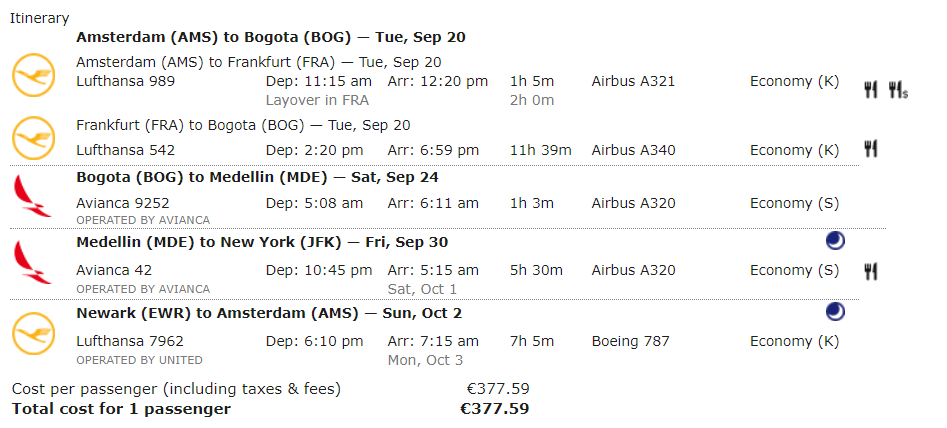Click the meal icon for Avianca 42

point(870,272)
